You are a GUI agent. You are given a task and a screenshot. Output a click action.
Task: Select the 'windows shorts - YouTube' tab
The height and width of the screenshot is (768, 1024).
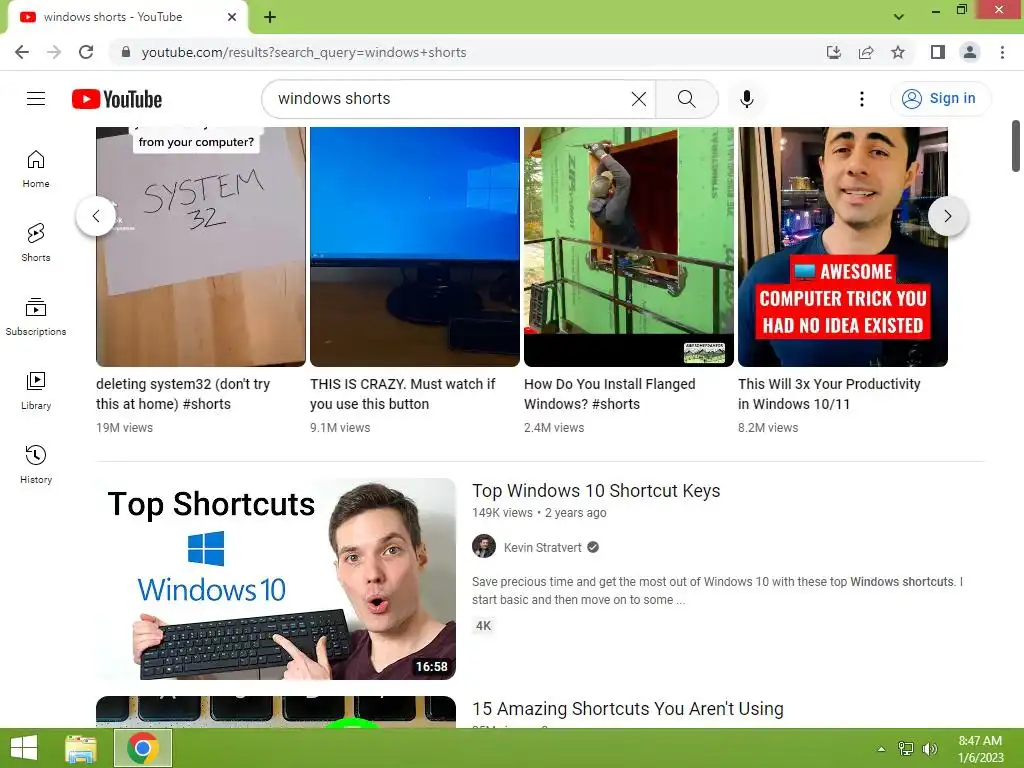click(128, 18)
